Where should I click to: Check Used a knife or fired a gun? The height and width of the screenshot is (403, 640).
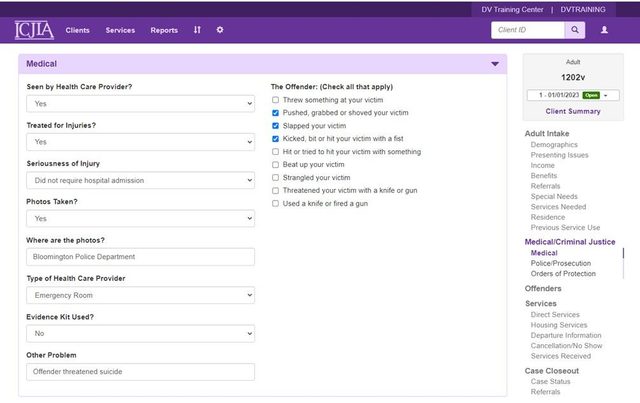276,203
